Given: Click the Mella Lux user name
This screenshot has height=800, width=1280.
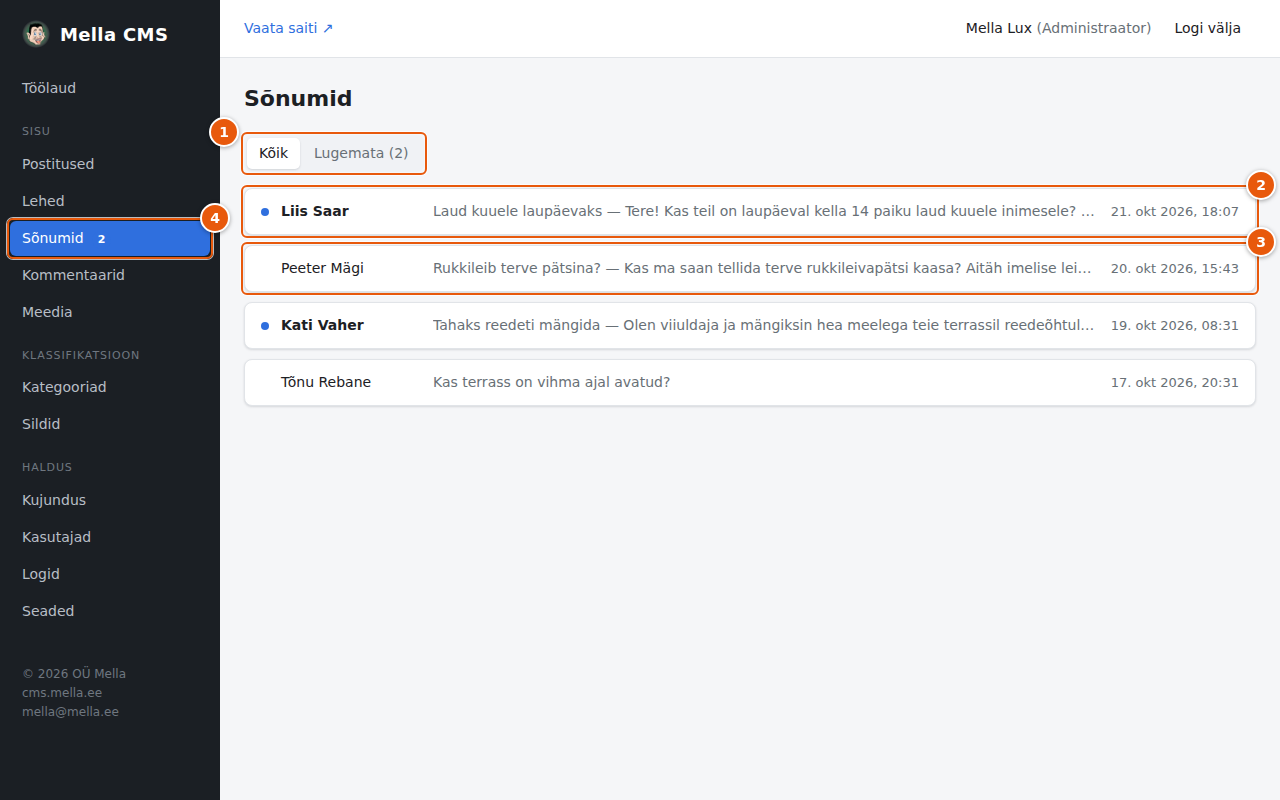Looking at the screenshot, I should [999, 28].
